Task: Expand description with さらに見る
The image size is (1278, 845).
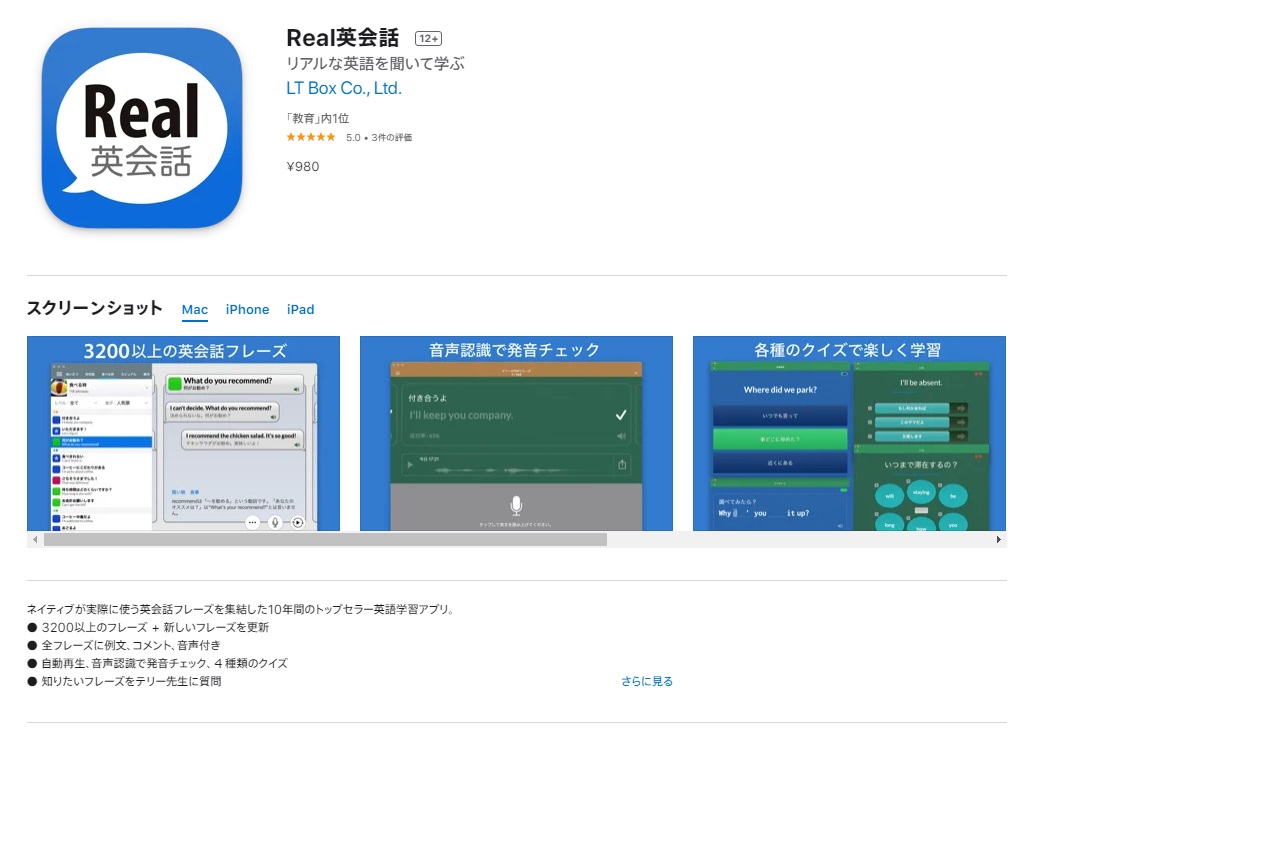Action: pos(647,681)
